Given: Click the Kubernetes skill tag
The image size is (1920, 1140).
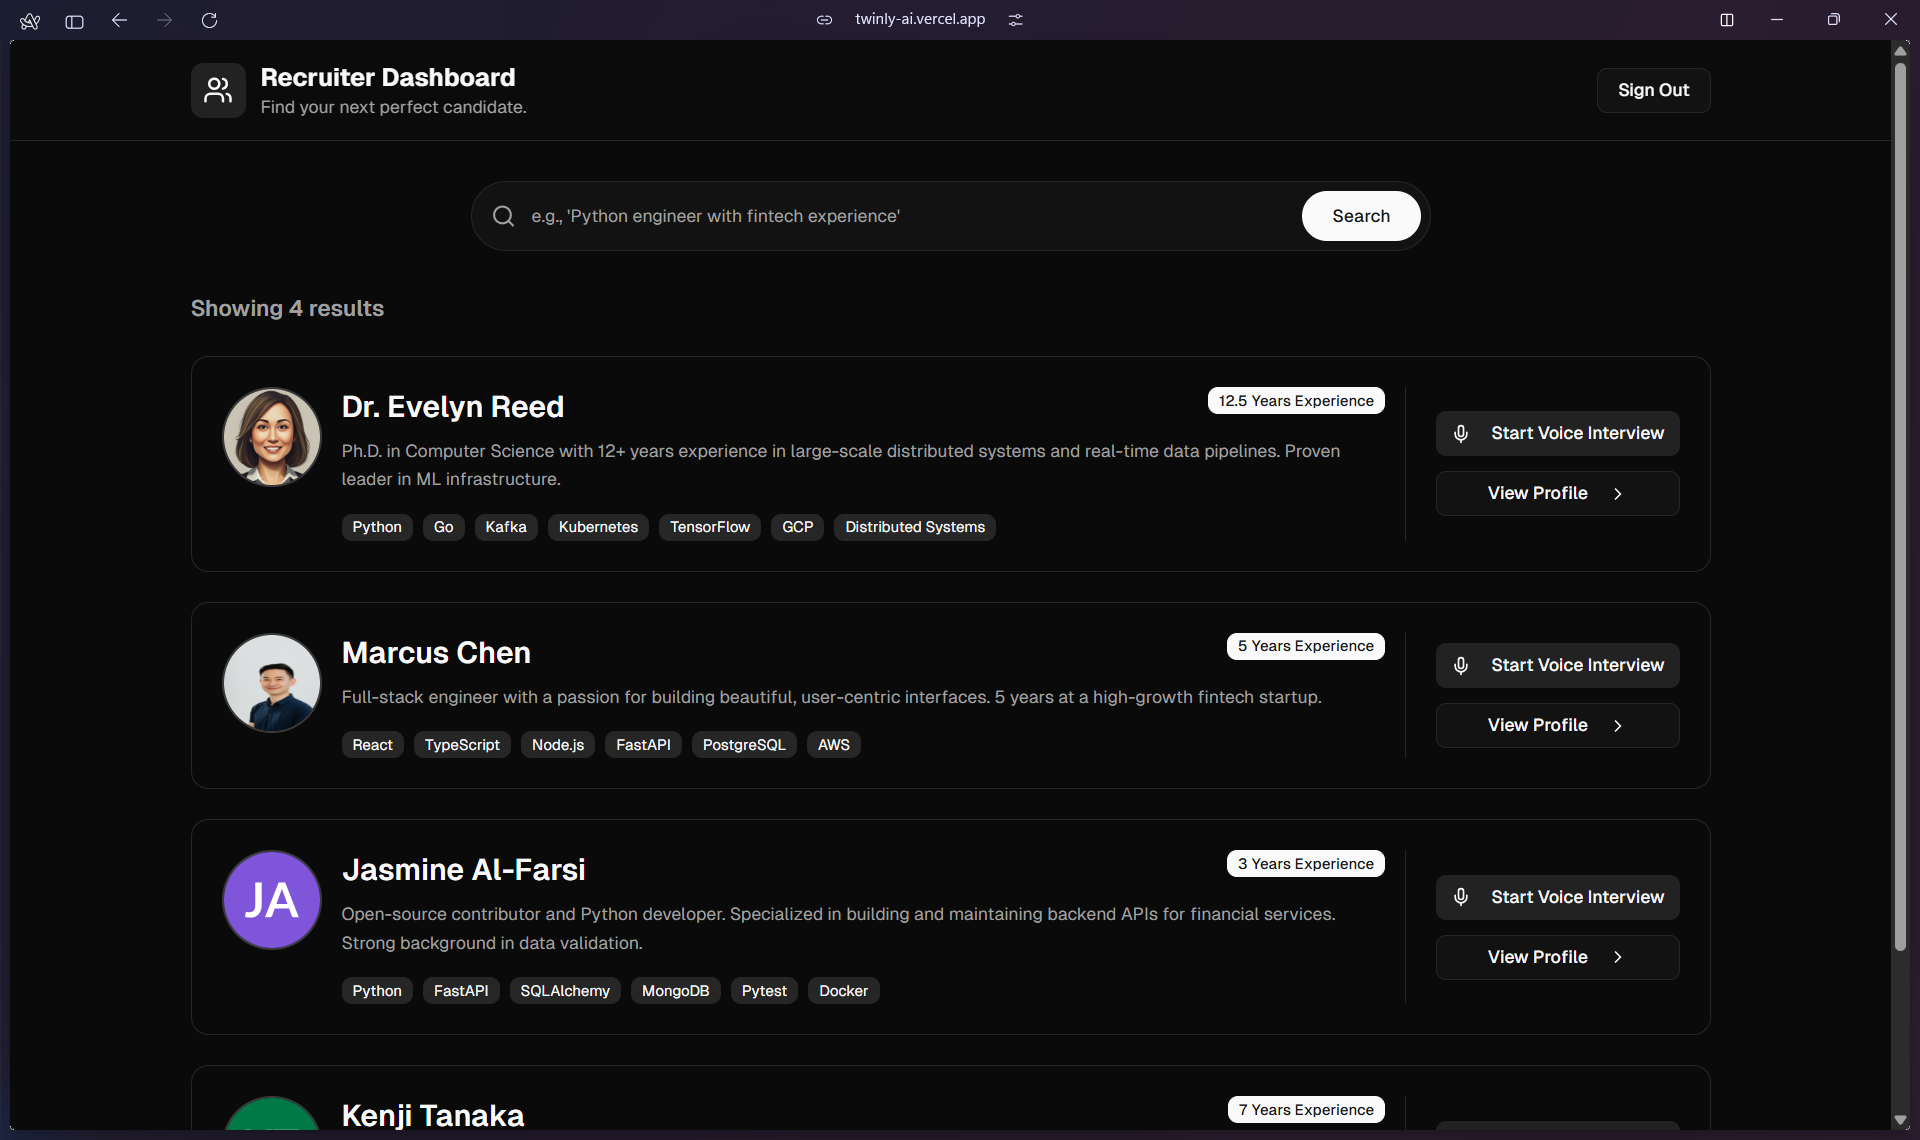Looking at the screenshot, I should pyautogui.click(x=598, y=527).
